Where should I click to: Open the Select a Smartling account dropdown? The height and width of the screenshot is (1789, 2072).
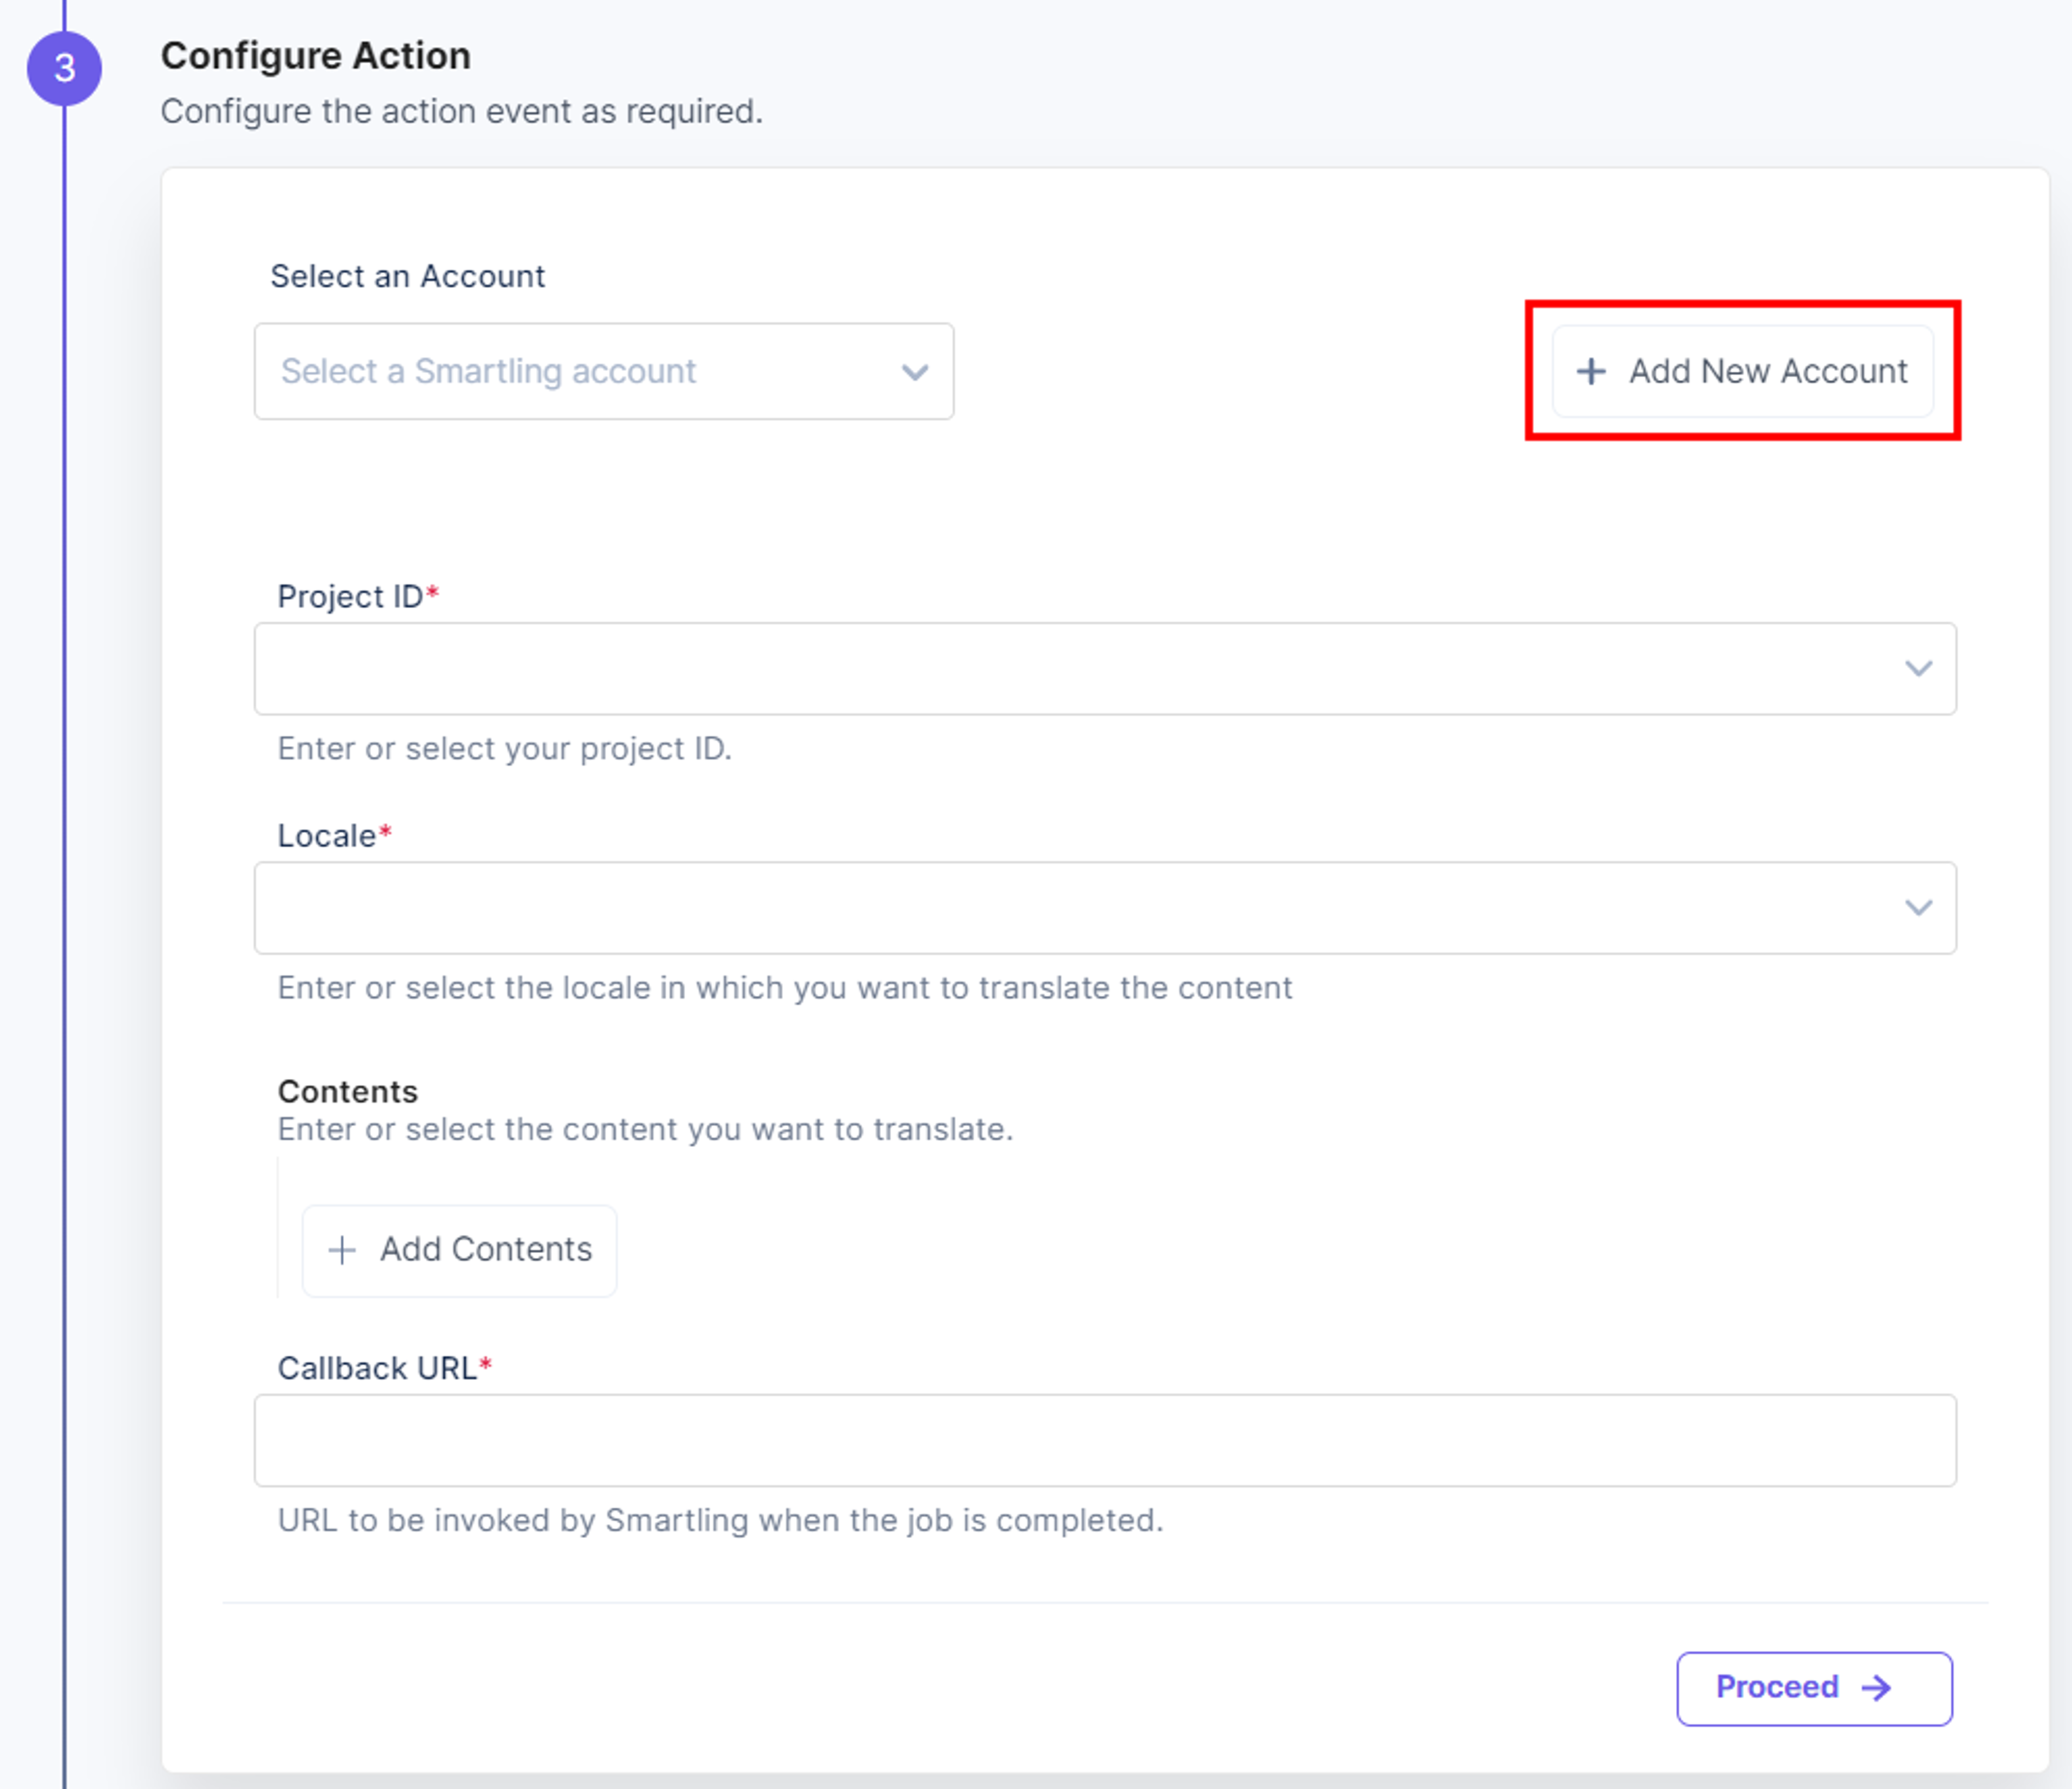pos(604,371)
